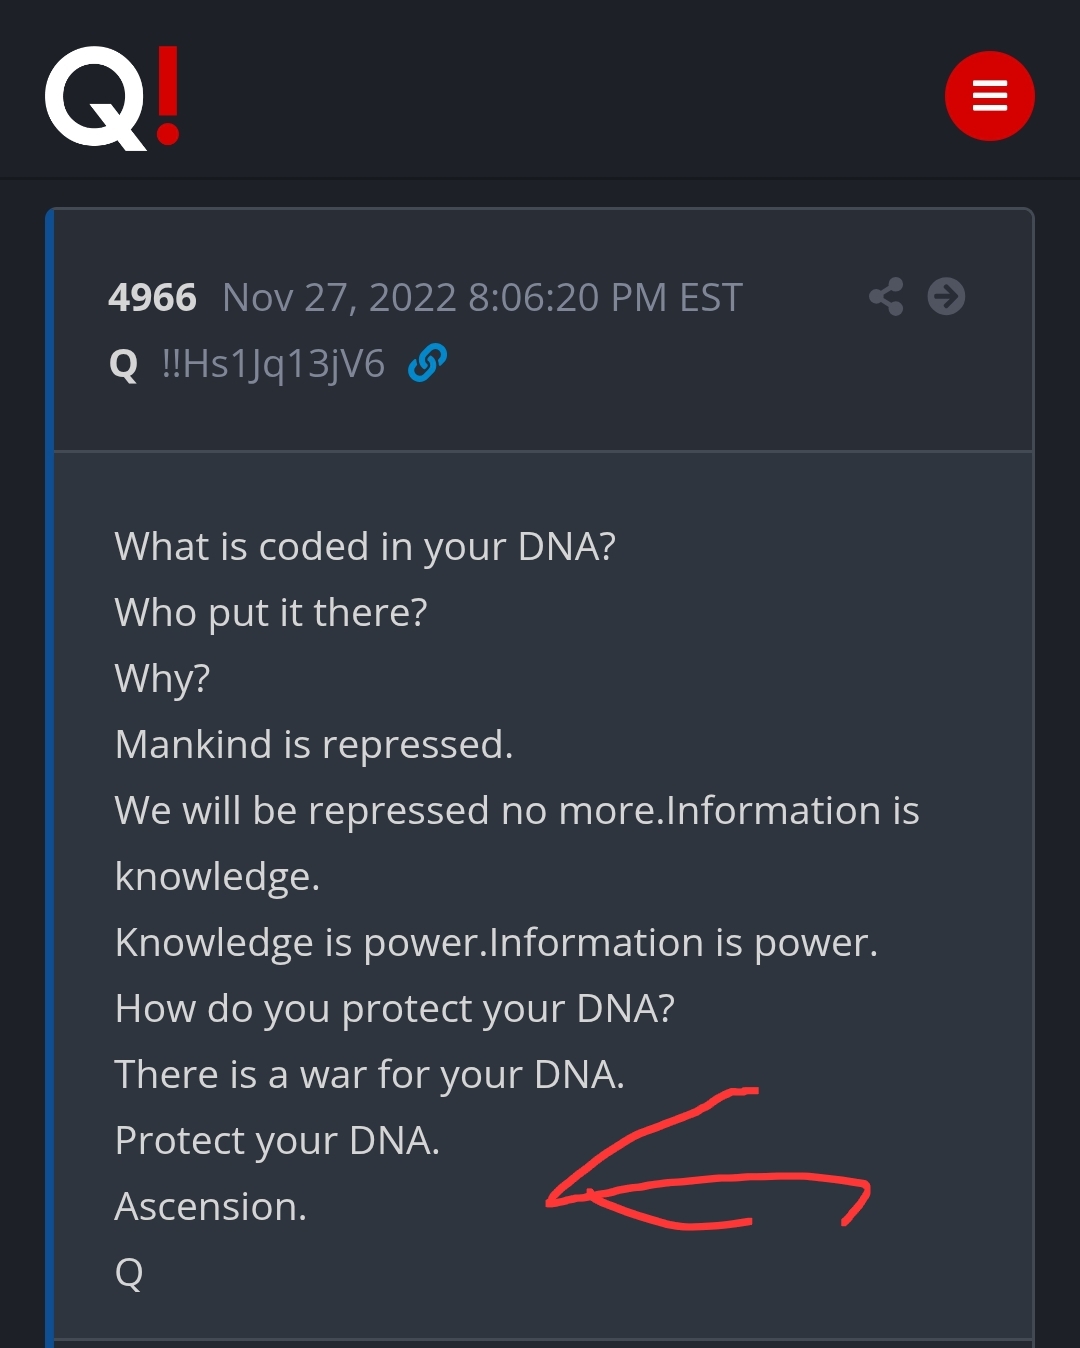Click the circled right arrow icon
1080x1348 pixels.
click(946, 297)
